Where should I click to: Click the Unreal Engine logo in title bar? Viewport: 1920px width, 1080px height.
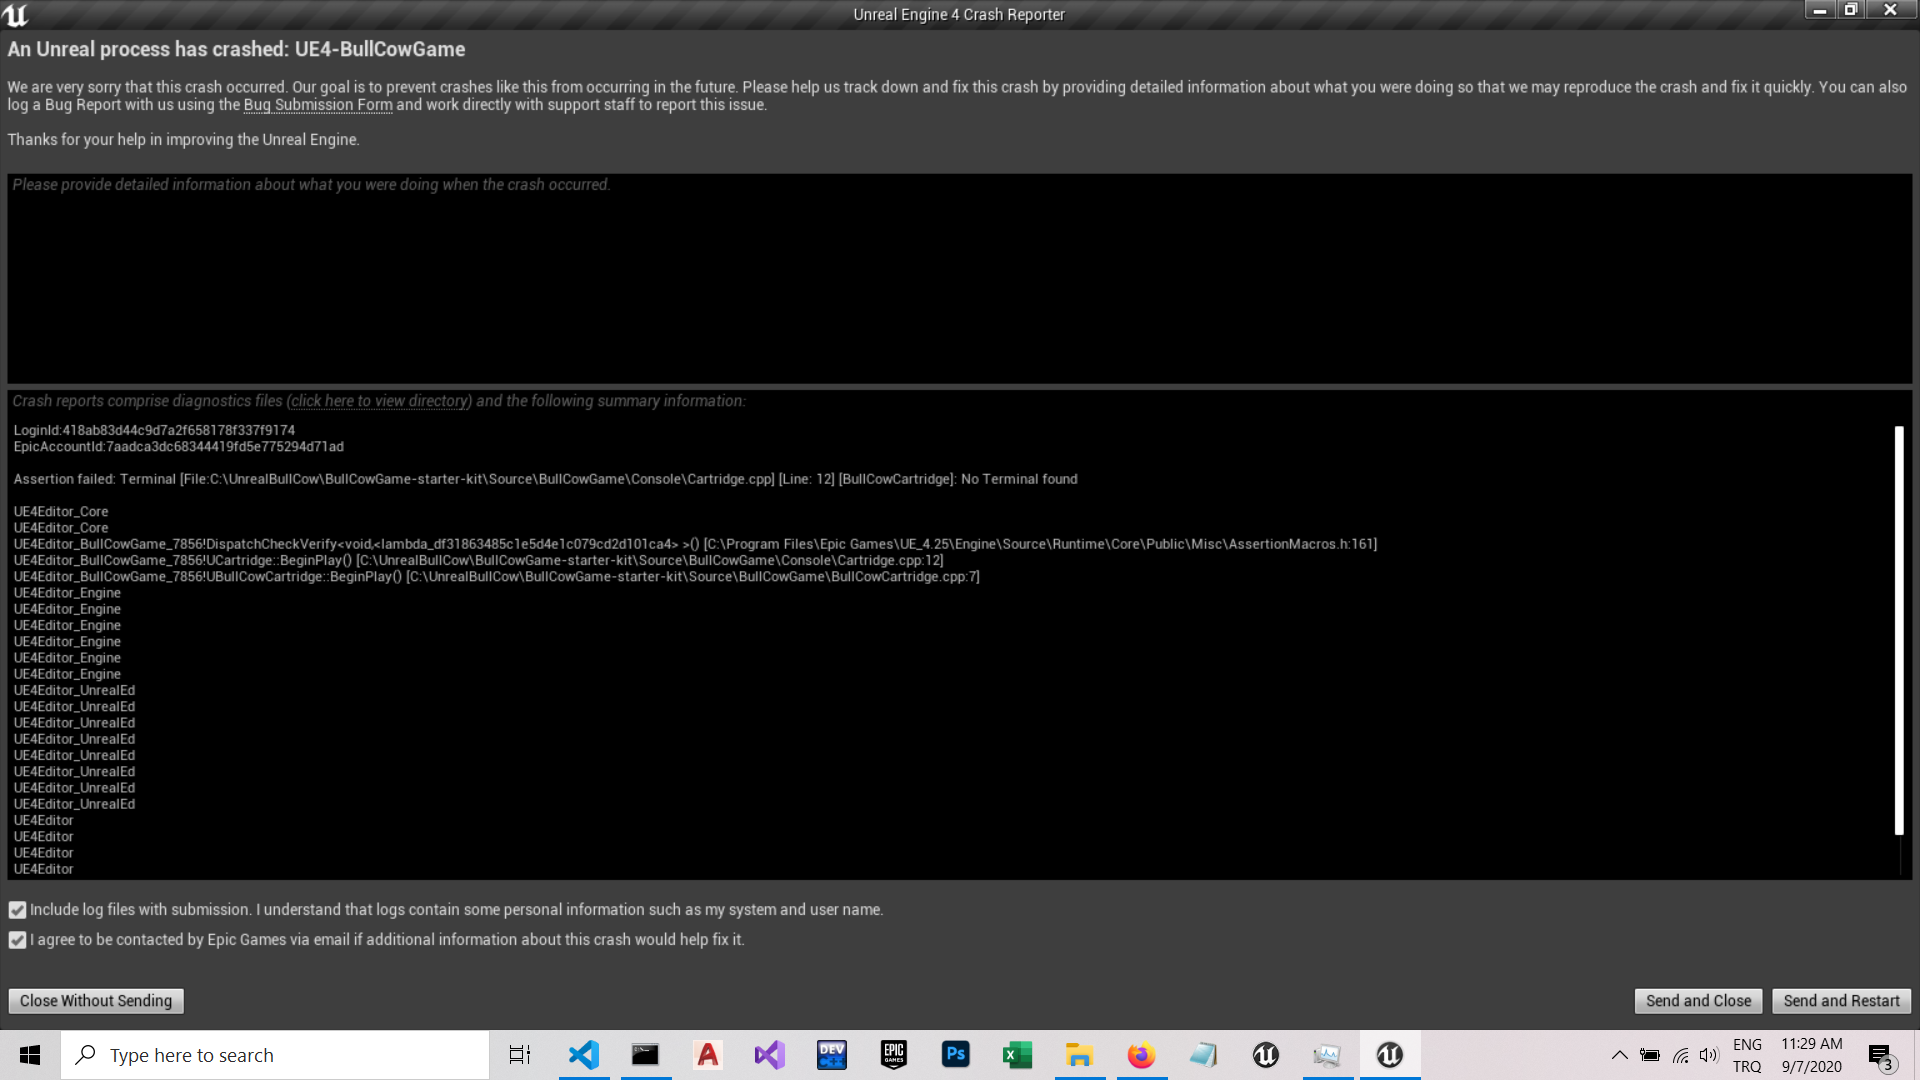pos(16,14)
